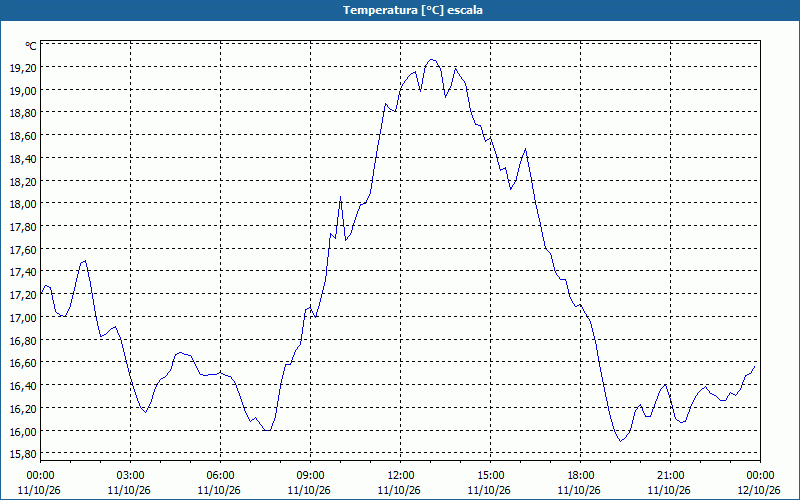Select the 17,60 y-axis value
This screenshot has height=500, width=800.
pos(23,249)
